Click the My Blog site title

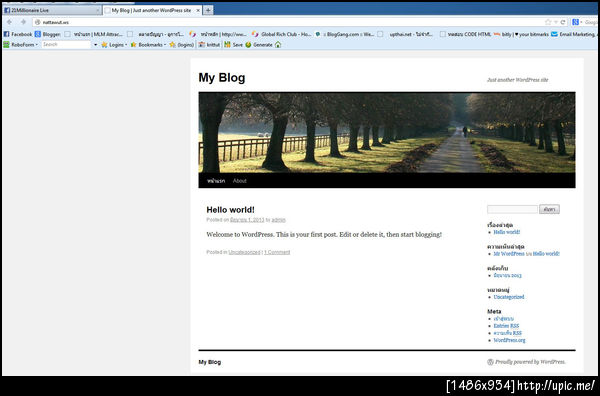[222, 78]
